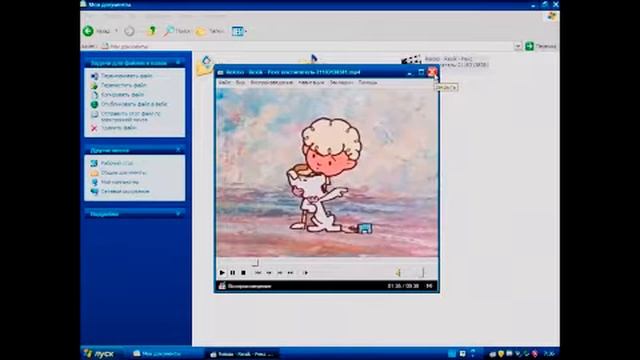Open Desktop (Рабочий стол) link
Screen dimensions: 640x360
(x=117, y=163)
